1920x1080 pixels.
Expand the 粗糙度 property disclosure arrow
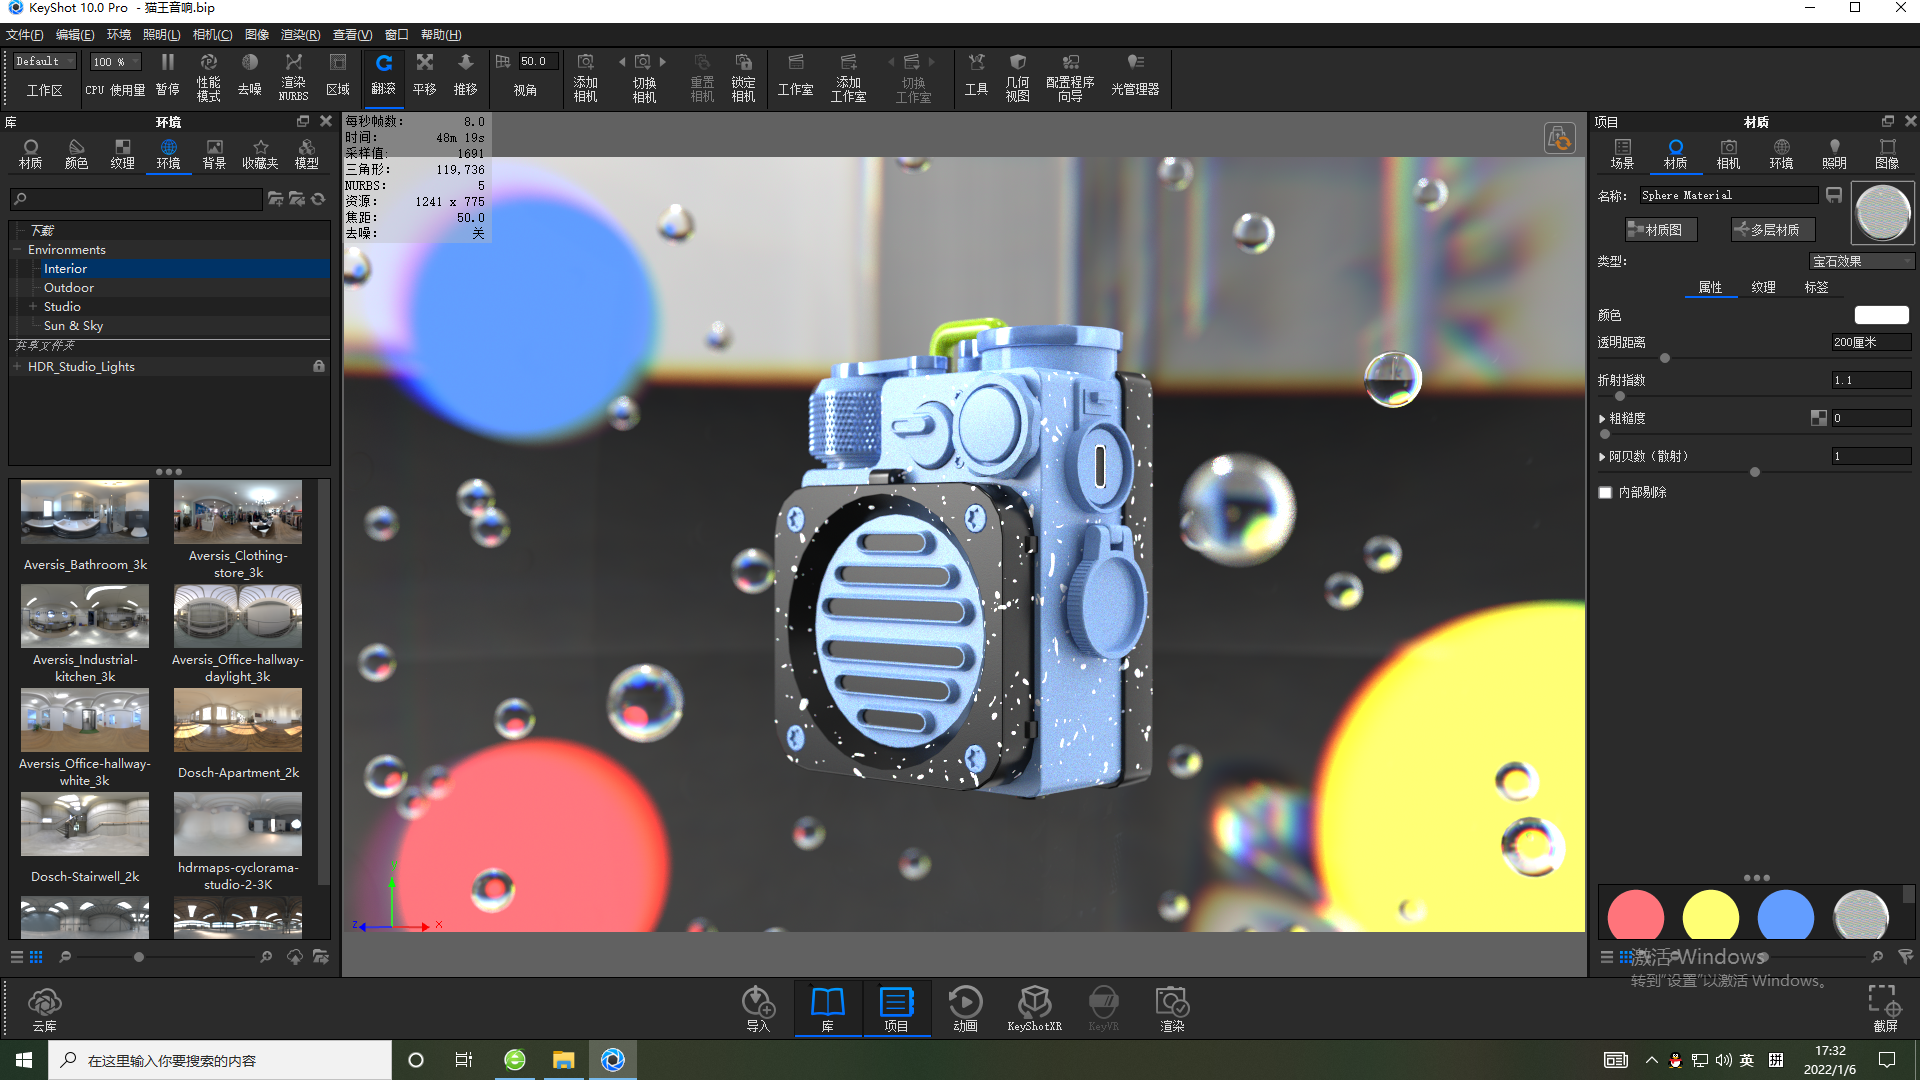(x=1602, y=418)
